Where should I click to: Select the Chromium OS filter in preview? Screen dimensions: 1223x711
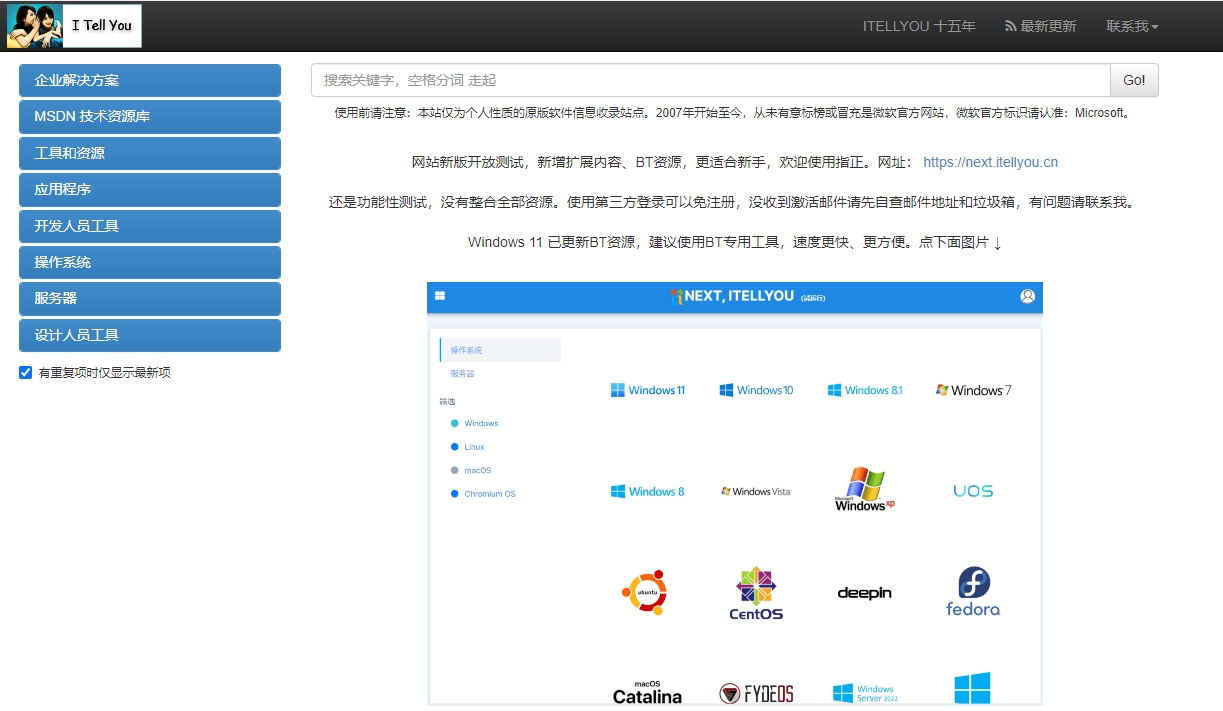(x=483, y=494)
